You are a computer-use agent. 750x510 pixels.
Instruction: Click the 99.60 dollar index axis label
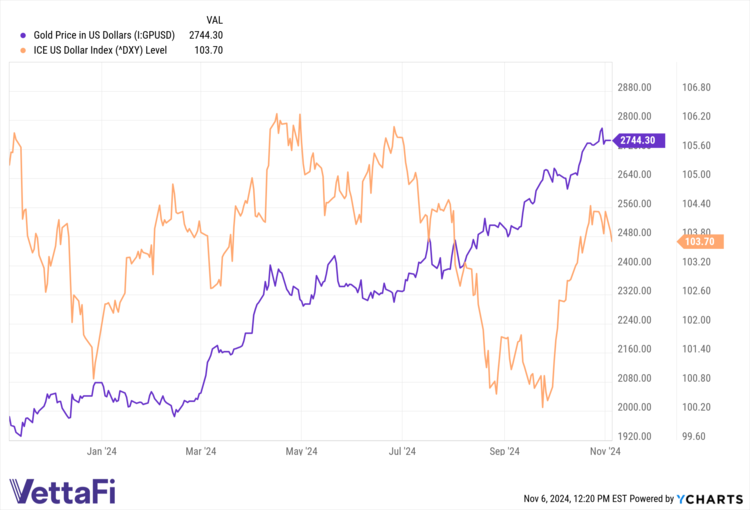point(692,437)
